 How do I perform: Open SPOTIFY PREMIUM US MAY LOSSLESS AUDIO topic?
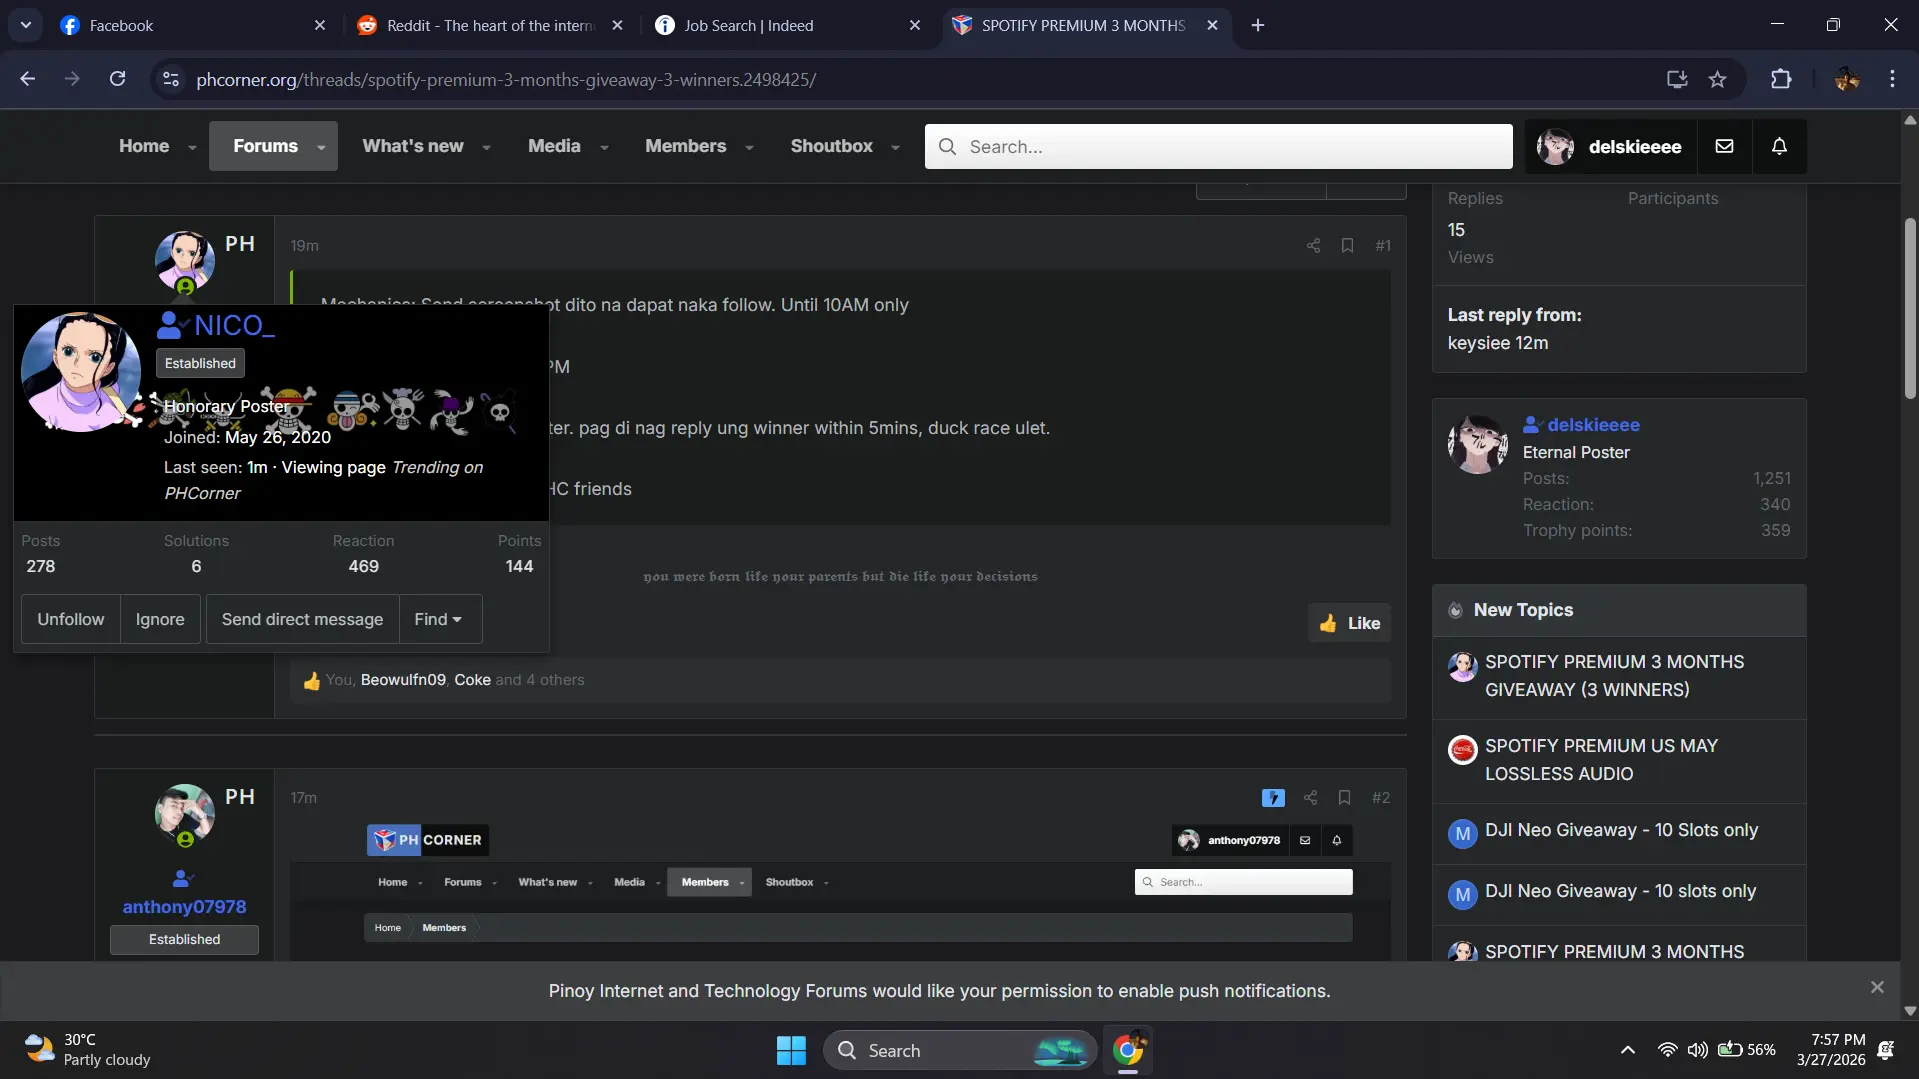[1601, 760]
